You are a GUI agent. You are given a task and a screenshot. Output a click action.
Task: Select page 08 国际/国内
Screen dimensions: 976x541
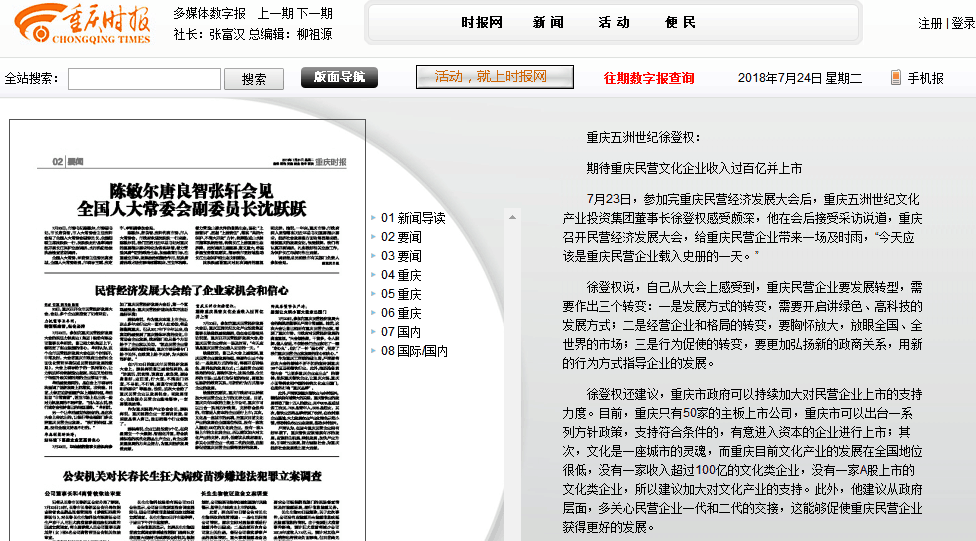click(x=415, y=351)
